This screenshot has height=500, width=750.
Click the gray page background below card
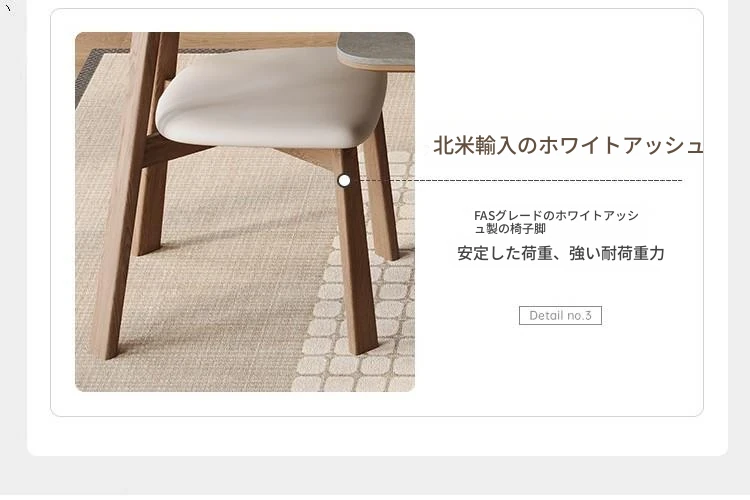(375, 476)
